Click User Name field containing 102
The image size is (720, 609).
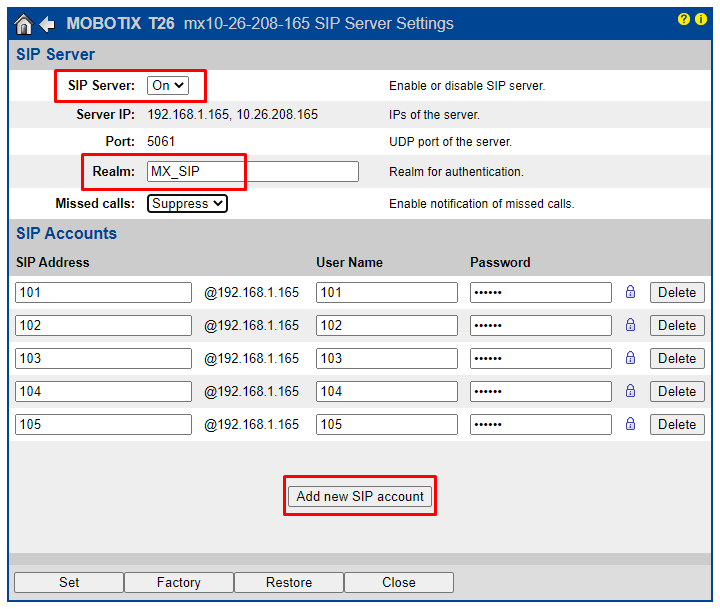(387, 326)
